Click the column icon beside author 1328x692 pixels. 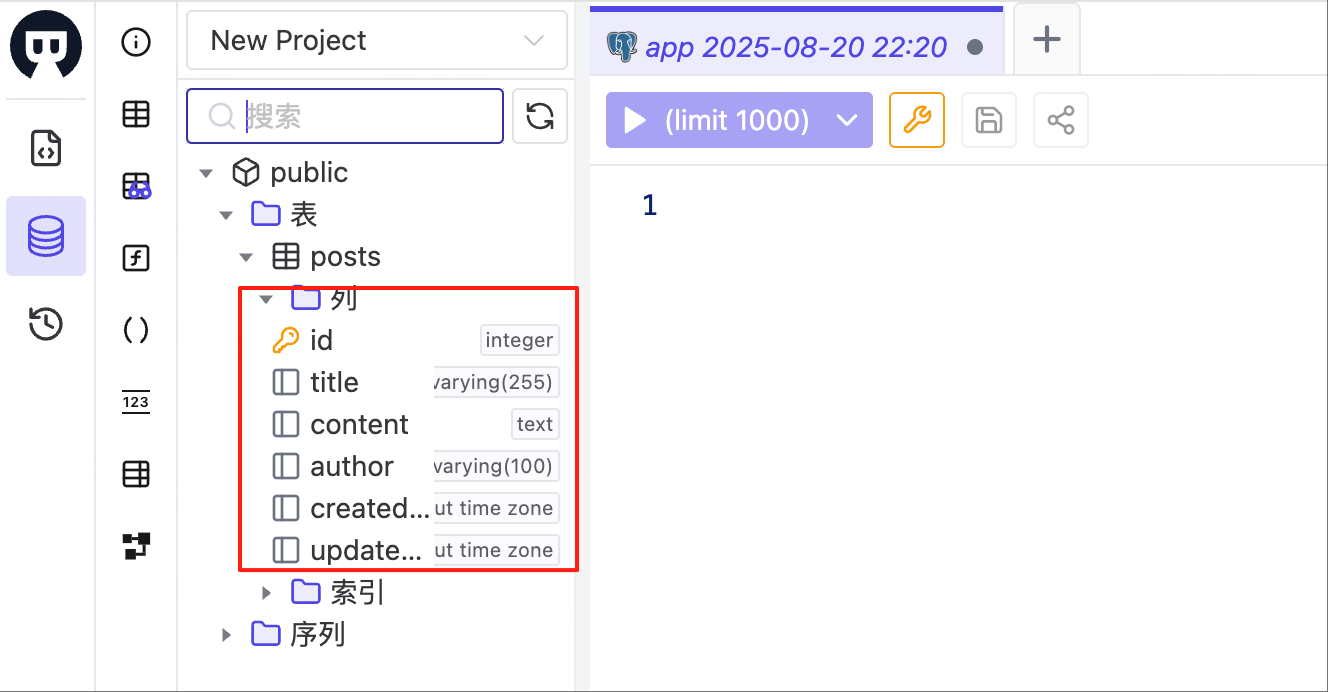[x=286, y=466]
